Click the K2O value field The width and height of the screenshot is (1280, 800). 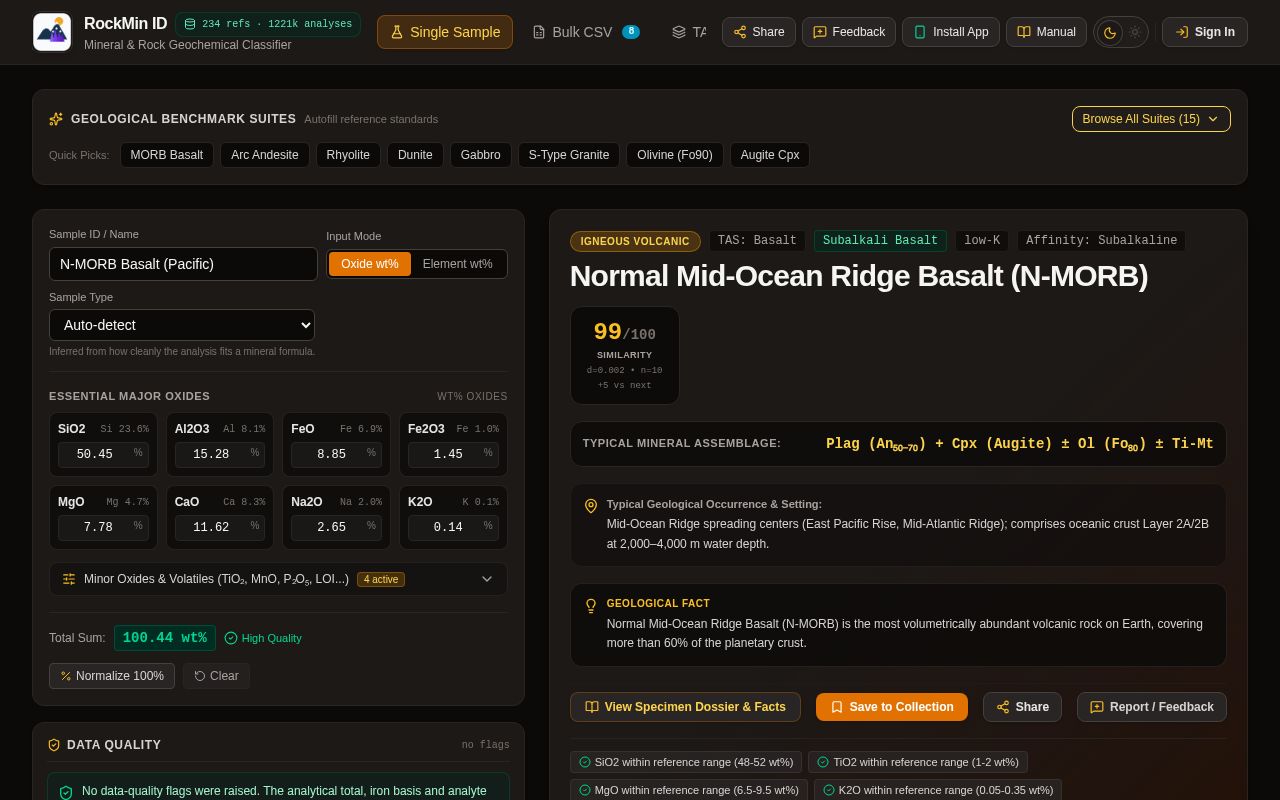pyautogui.click(x=453, y=527)
